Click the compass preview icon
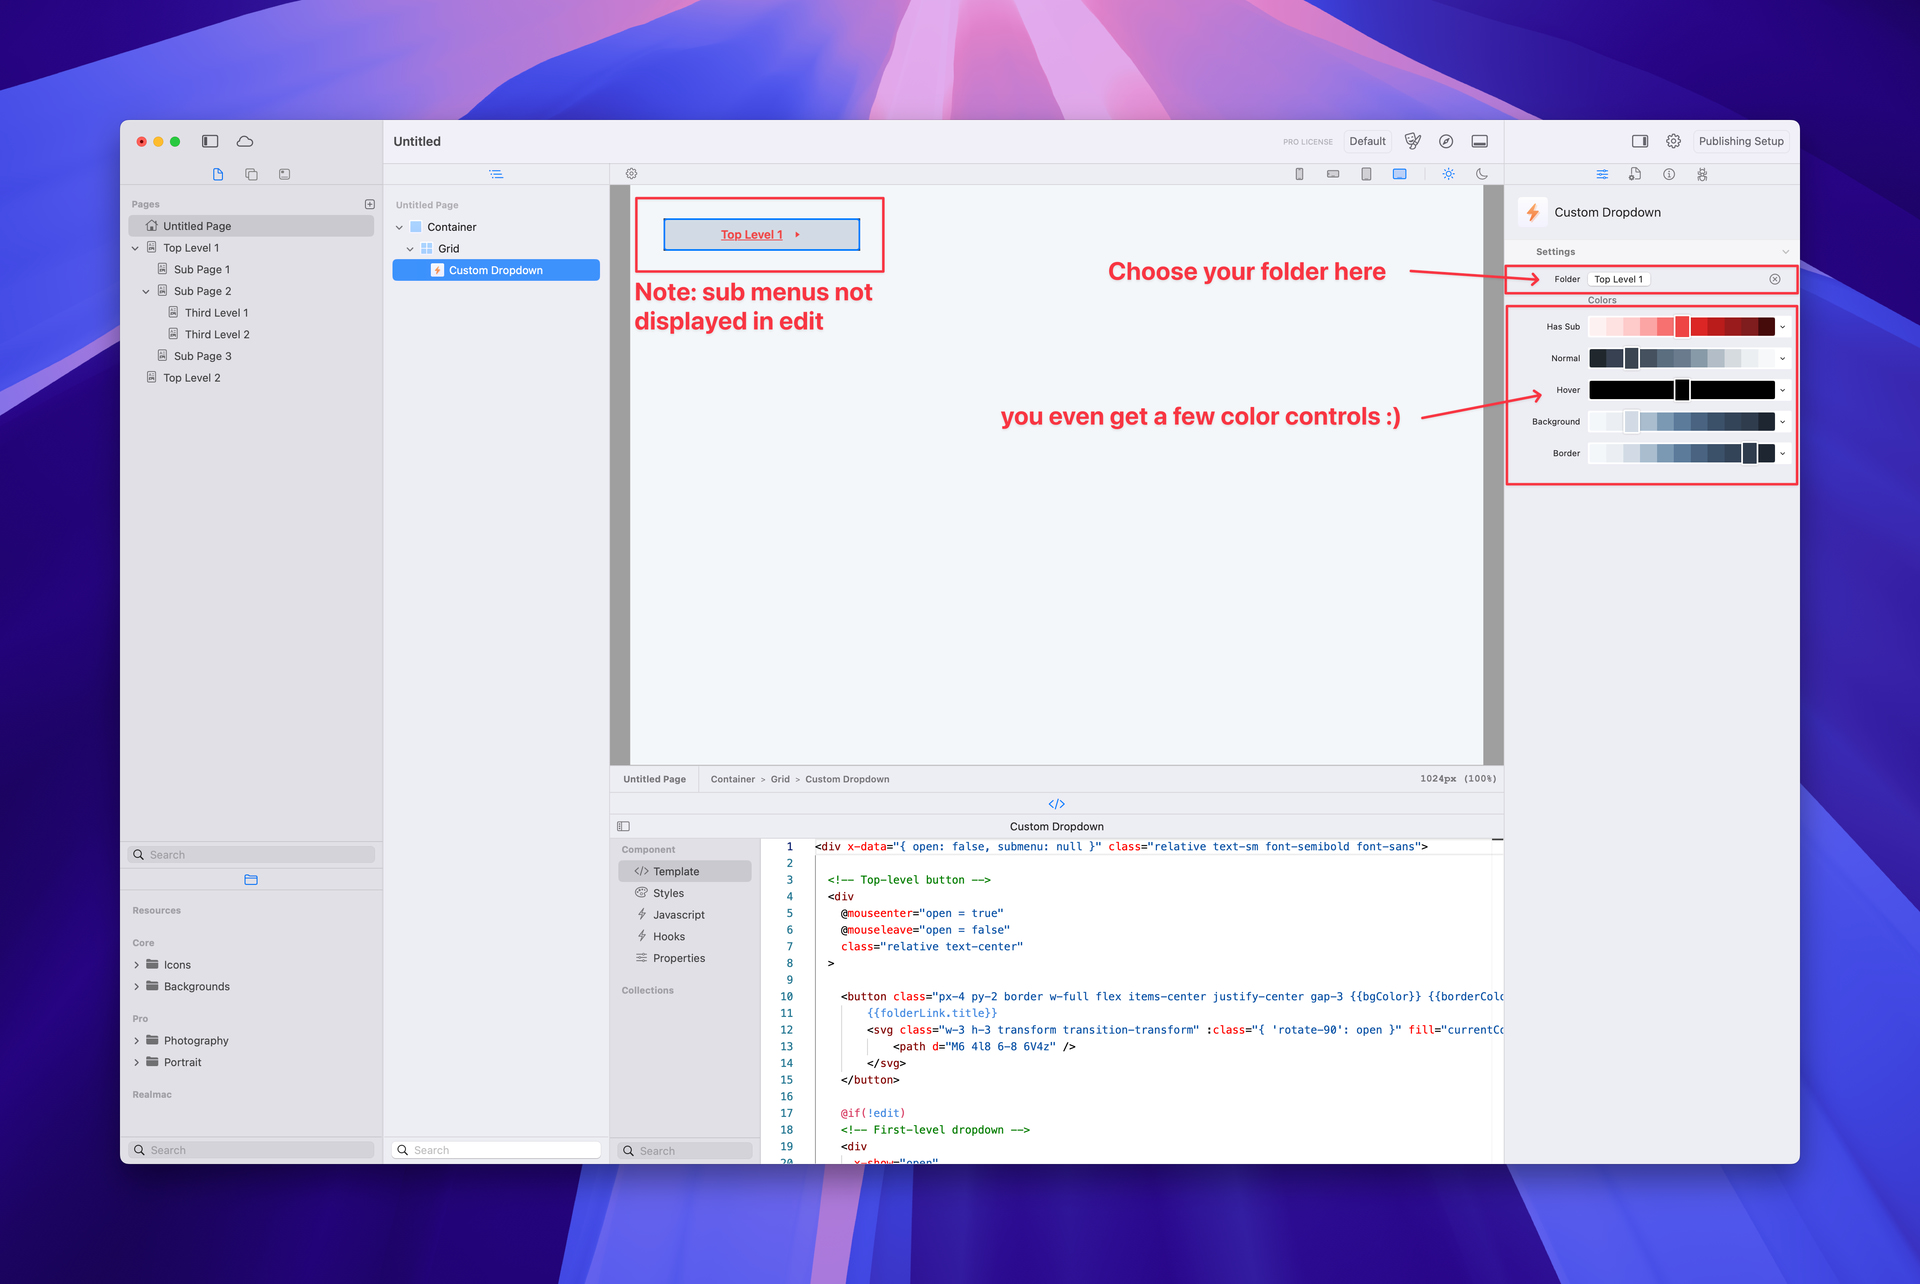 [x=1446, y=141]
